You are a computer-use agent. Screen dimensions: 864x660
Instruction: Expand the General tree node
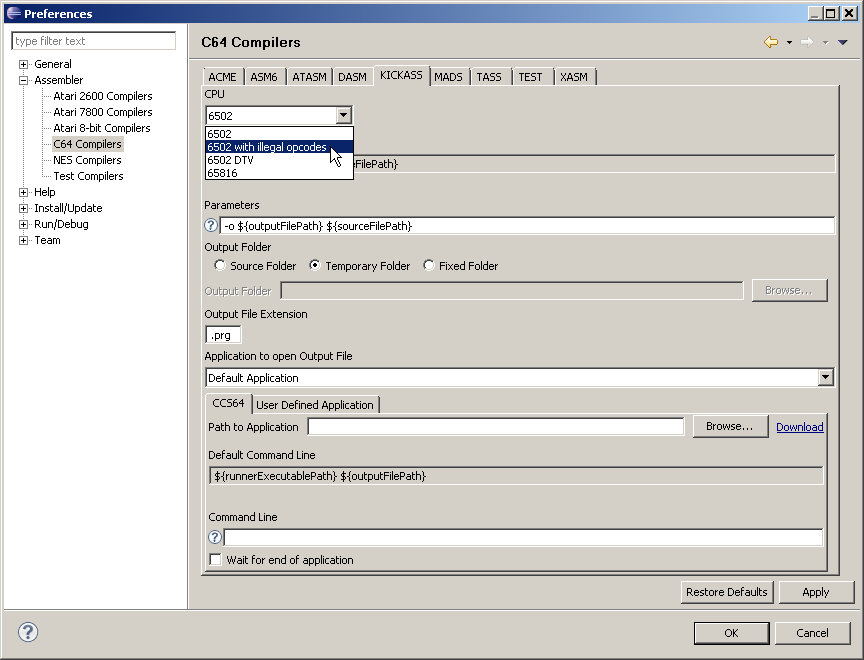coord(23,64)
